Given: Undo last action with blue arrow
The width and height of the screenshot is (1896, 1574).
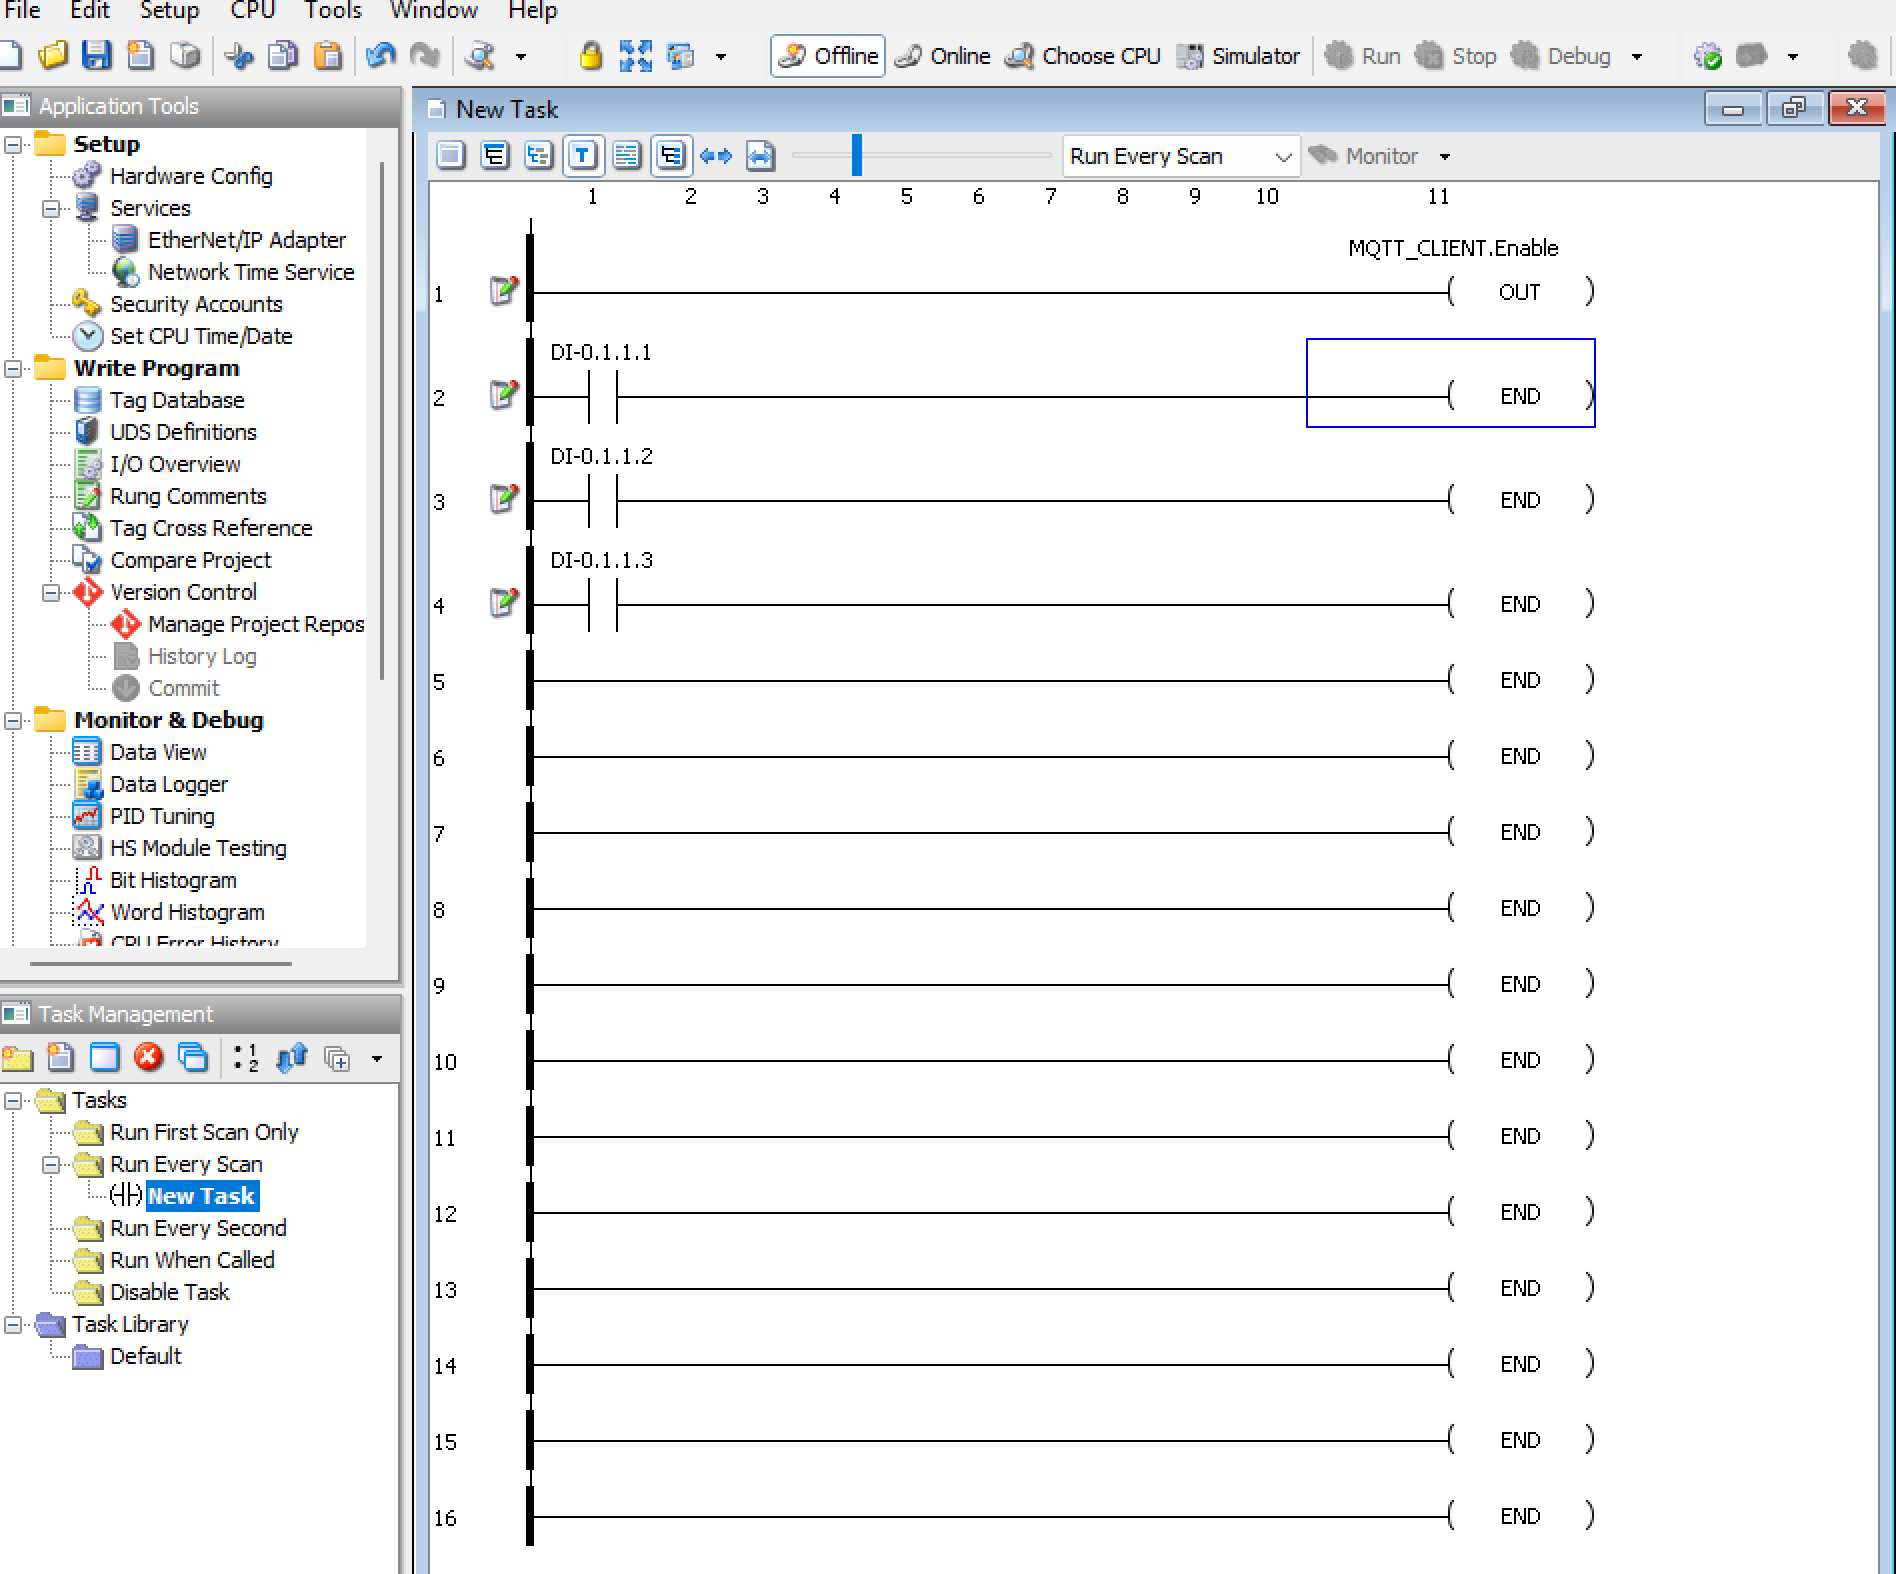Looking at the screenshot, I should (x=380, y=56).
